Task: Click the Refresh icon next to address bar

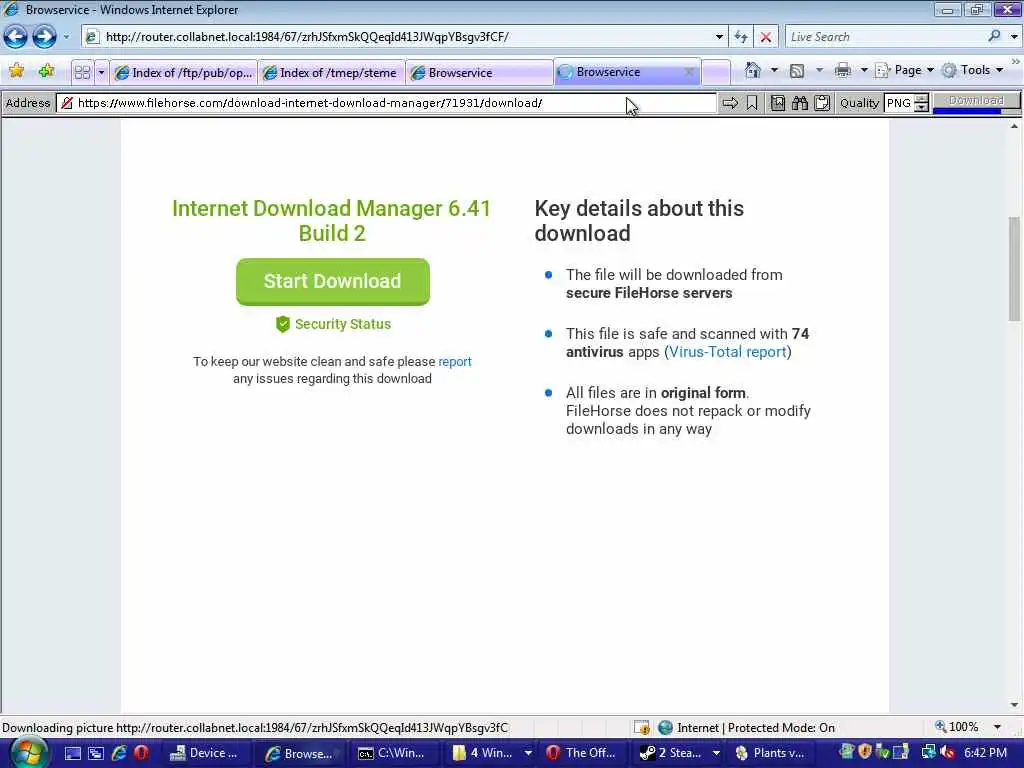Action: tap(741, 37)
